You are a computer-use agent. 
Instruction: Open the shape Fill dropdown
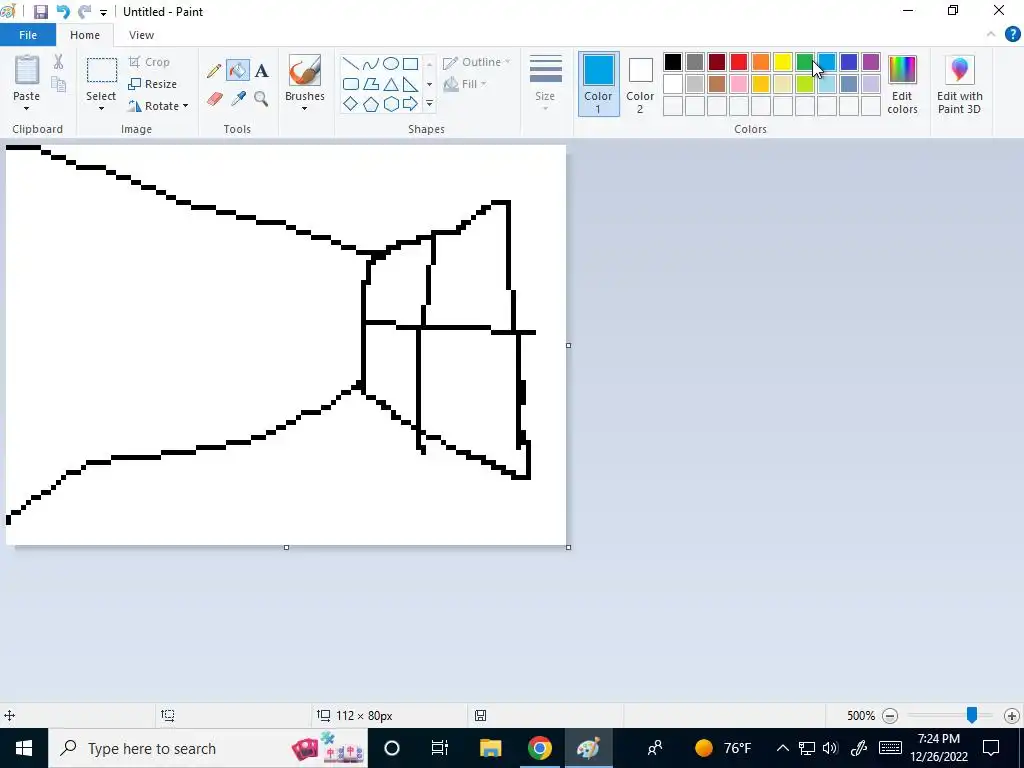point(465,84)
